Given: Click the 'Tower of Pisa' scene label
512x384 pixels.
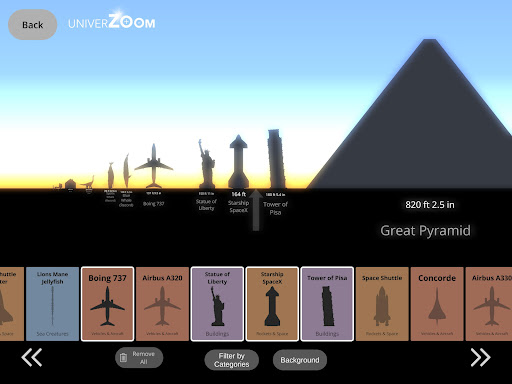Looking at the screenshot, I should coord(275,208).
